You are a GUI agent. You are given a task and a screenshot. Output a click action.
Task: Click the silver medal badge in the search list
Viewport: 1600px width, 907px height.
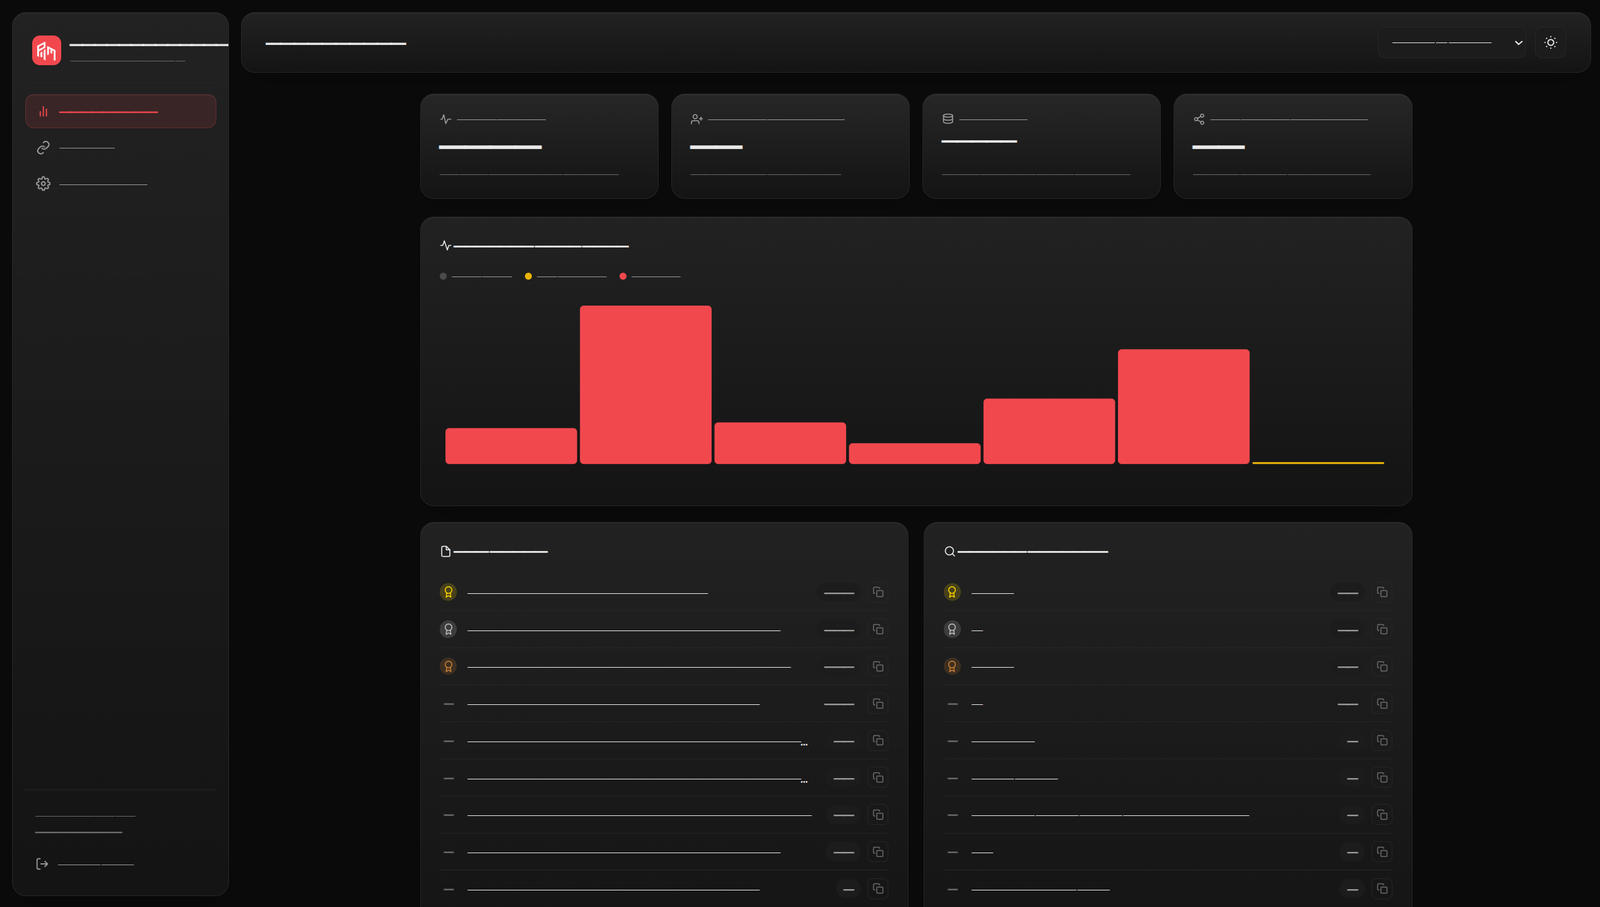pos(952,629)
